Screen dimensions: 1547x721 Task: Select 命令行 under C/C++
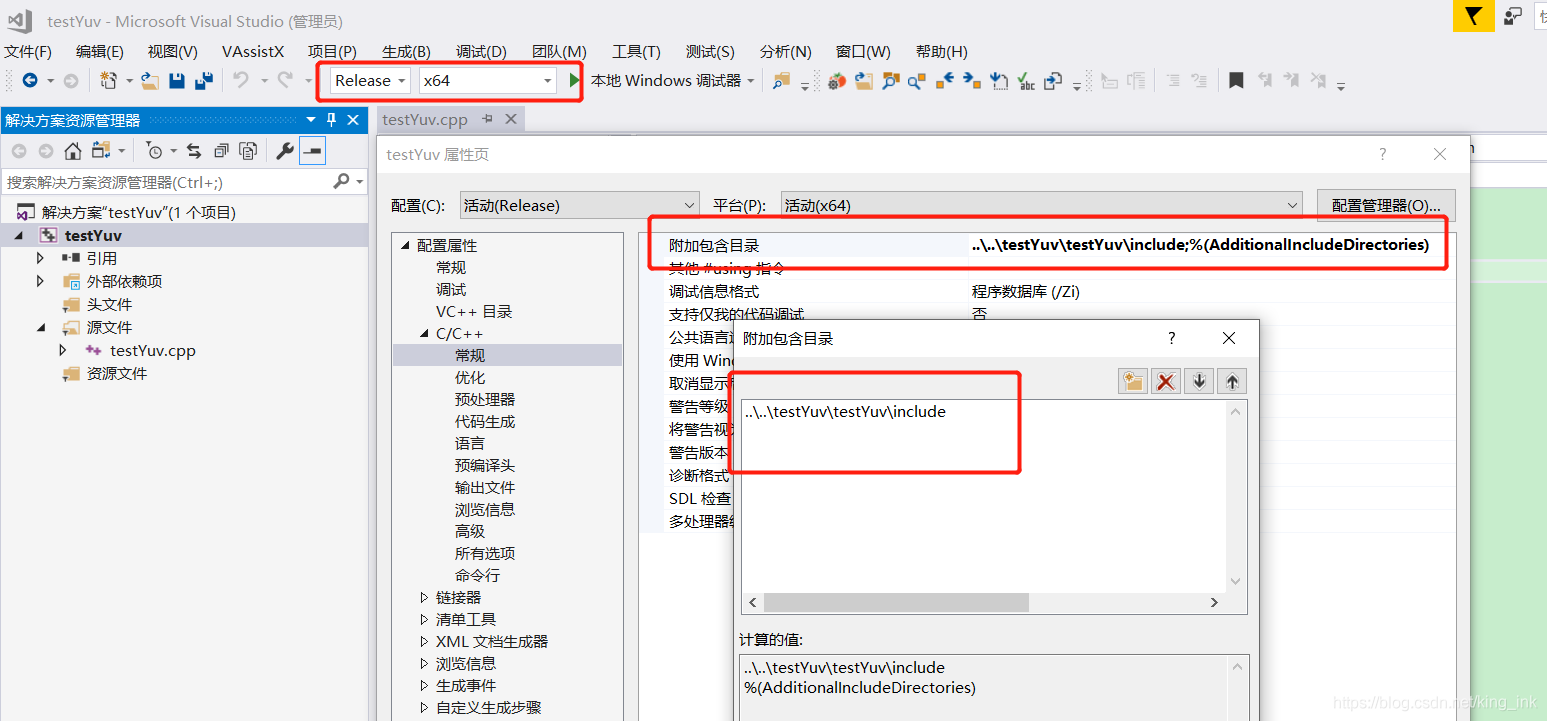click(x=477, y=576)
